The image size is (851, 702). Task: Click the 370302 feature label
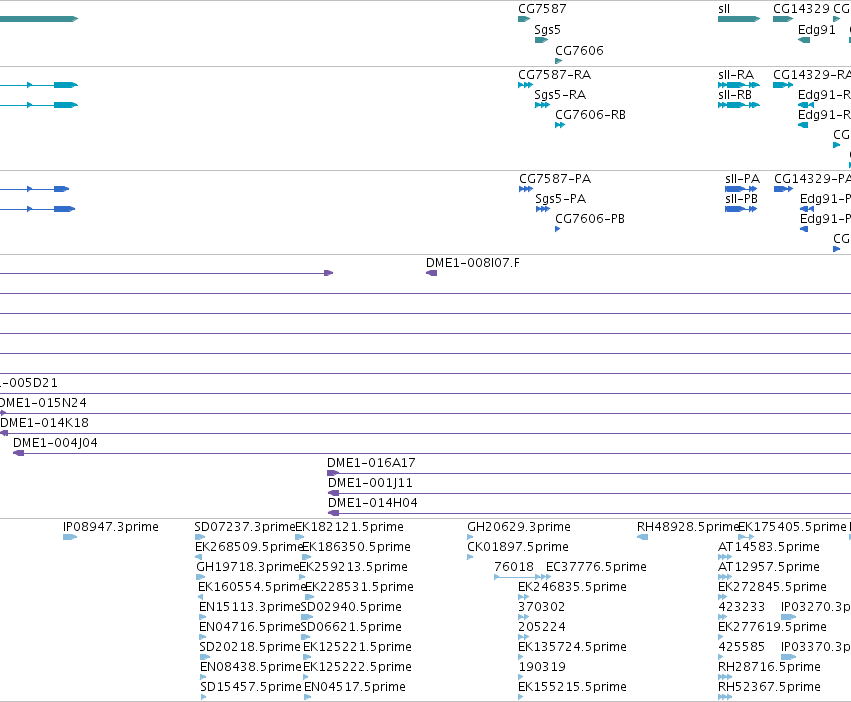click(x=542, y=607)
